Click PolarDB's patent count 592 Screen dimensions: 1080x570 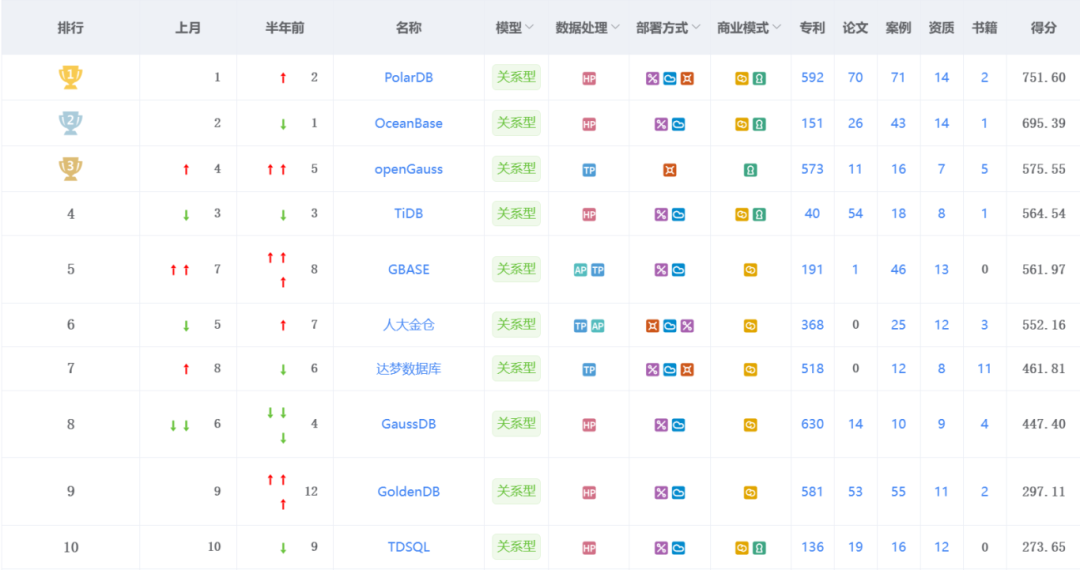point(812,77)
